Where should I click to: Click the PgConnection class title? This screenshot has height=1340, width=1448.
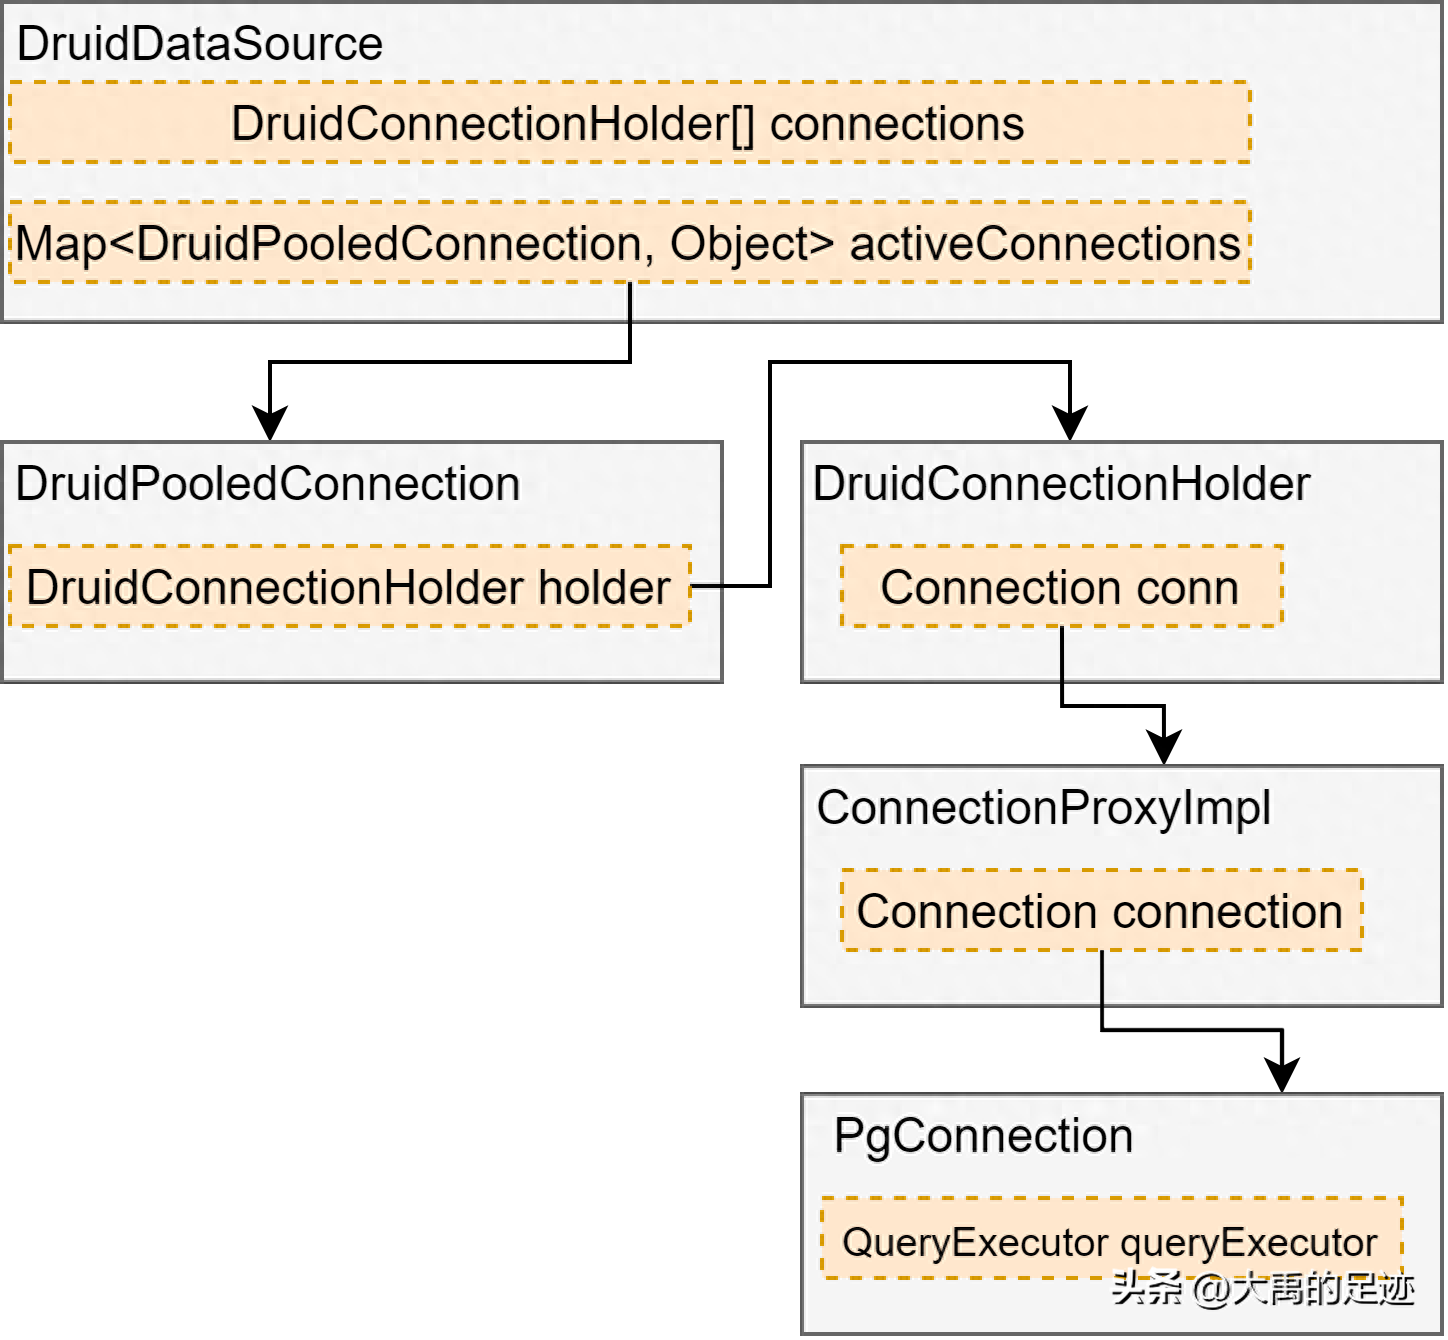point(984,1137)
